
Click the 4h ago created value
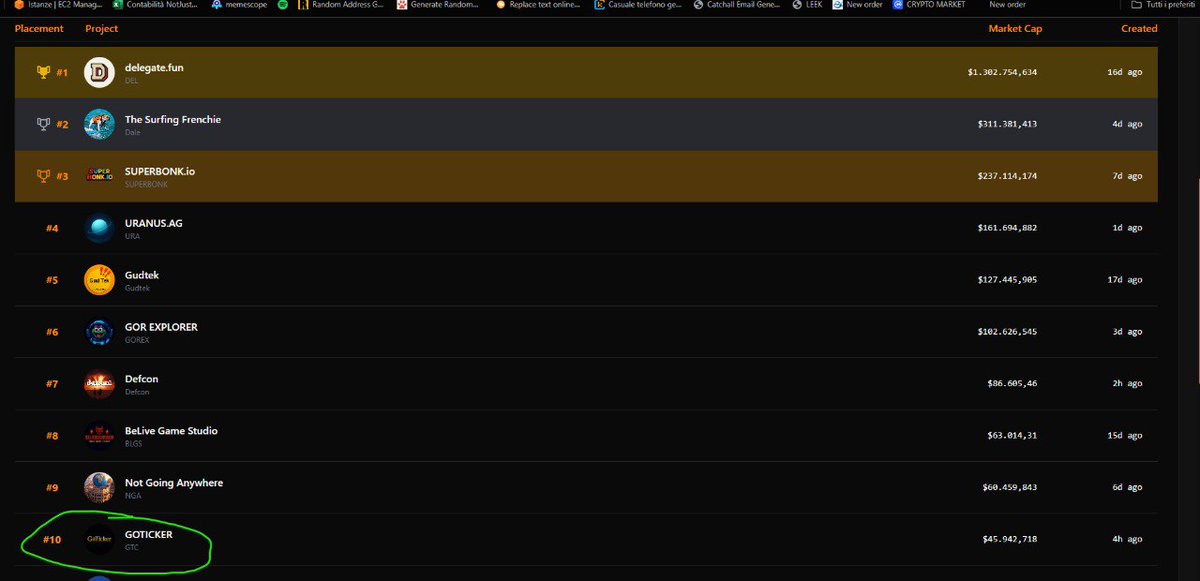(x=1127, y=540)
